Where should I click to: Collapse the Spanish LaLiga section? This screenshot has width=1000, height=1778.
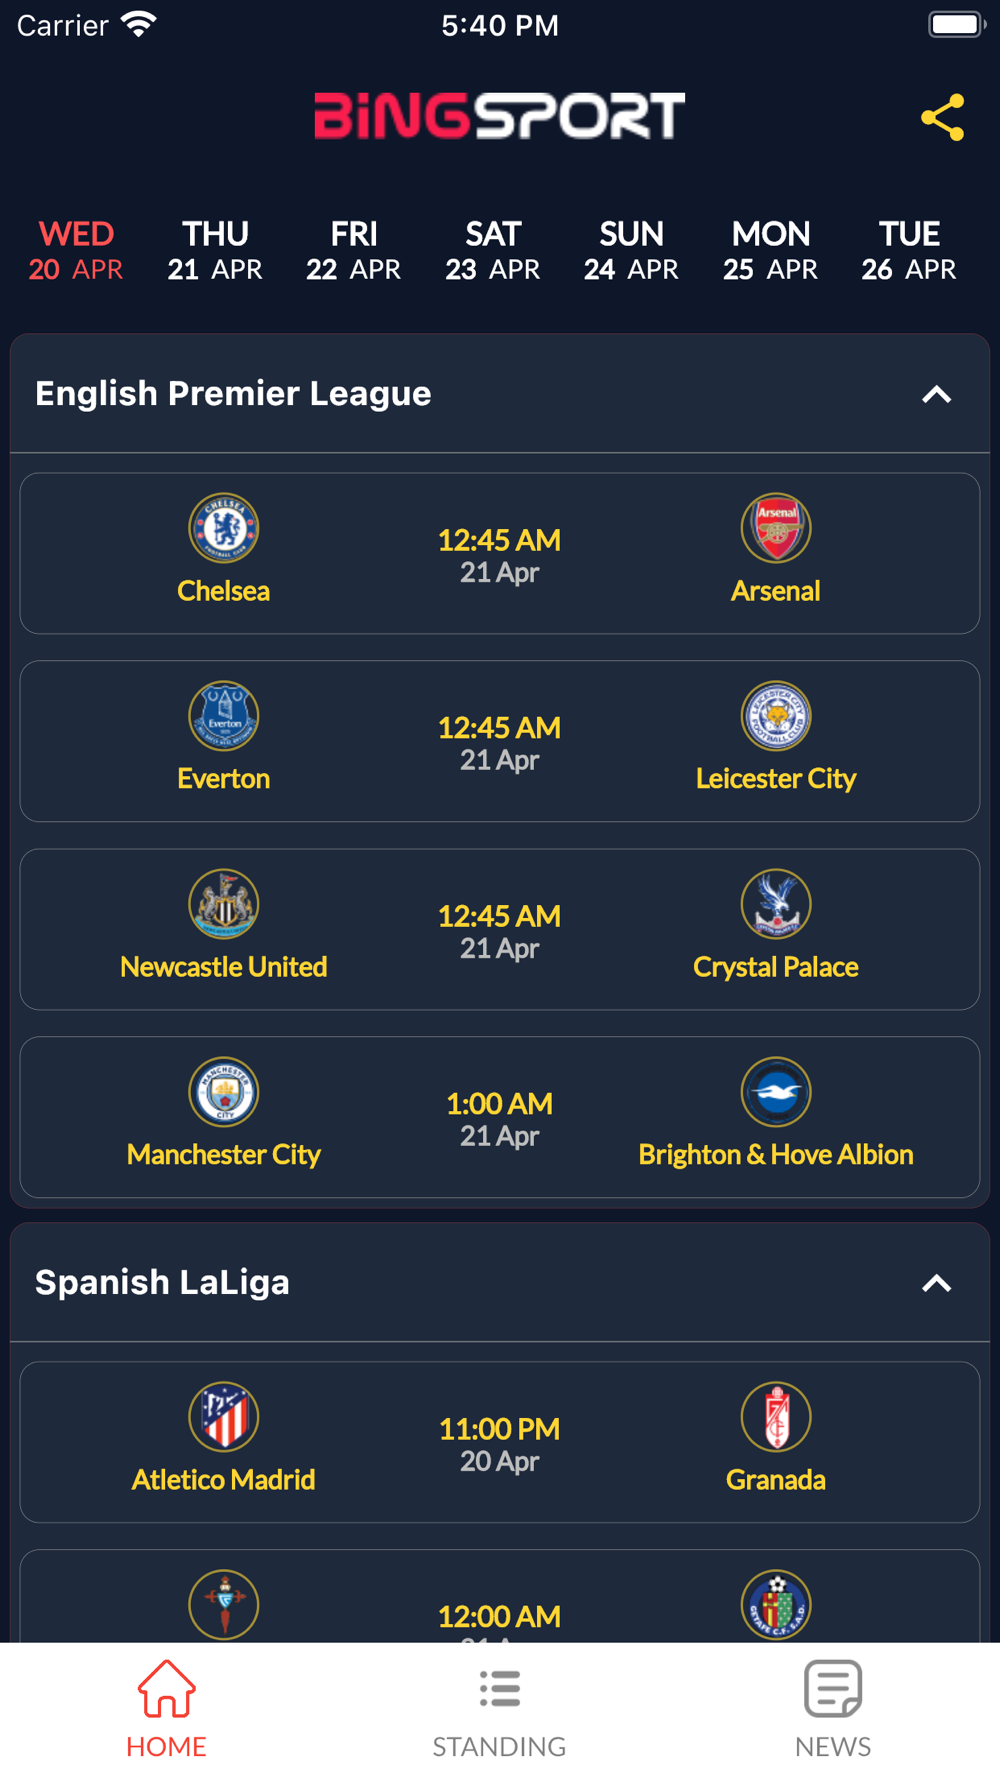pos(936,1283)
